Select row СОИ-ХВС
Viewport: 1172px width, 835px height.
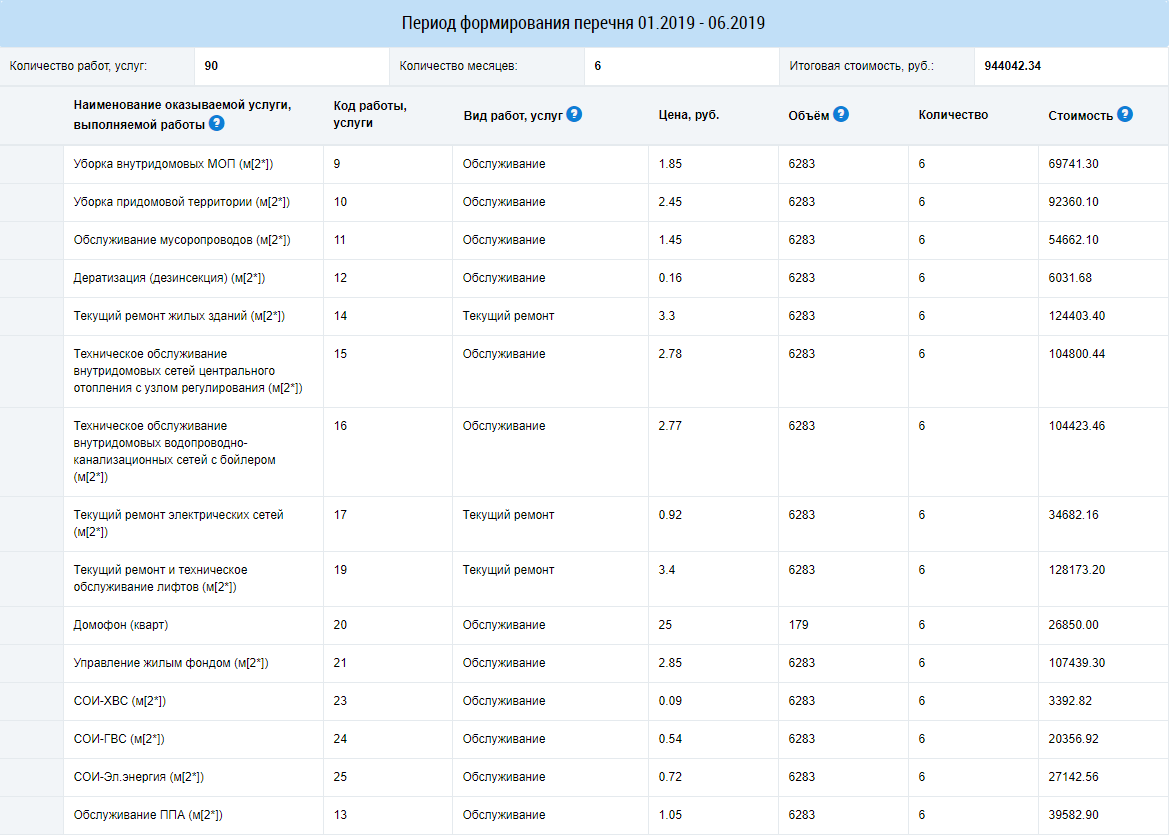tap(585, 701)
